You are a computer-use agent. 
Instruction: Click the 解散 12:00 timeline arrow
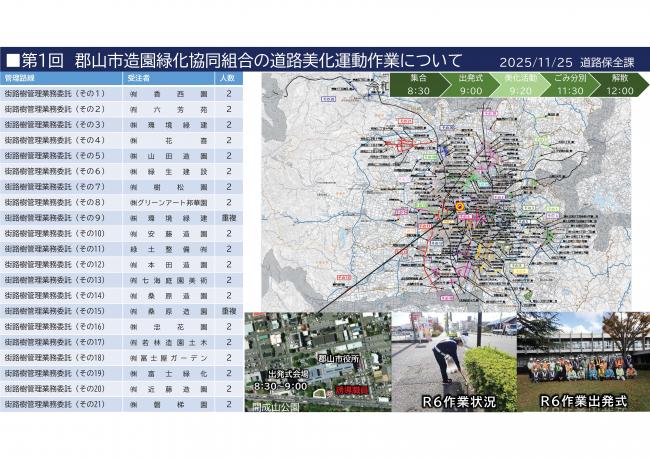pos(621,83)
